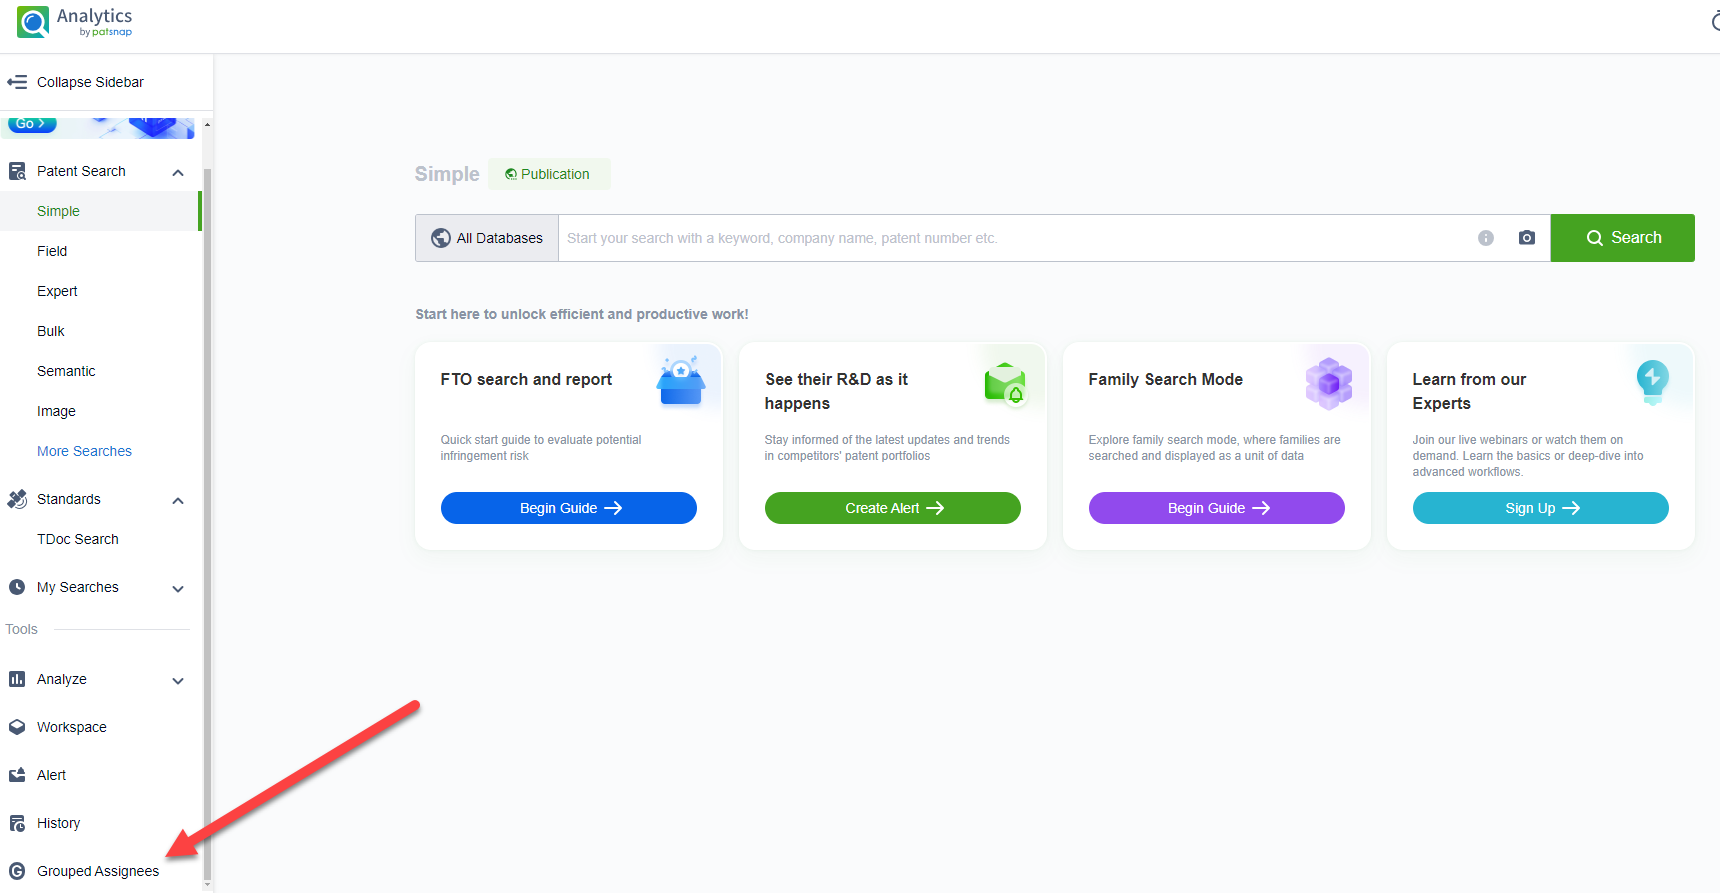Expand the Analyze tools section
Image resolution: width=1720 pixels, height=893 pixels.
pos(178,680)
